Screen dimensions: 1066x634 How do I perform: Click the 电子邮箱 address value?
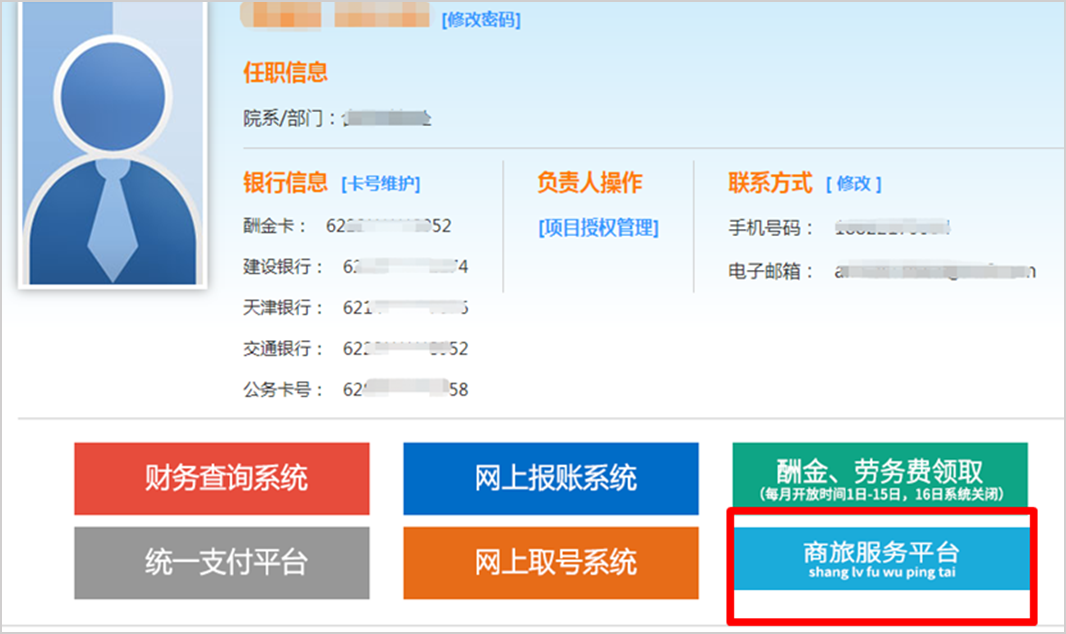[x=935, y=271]
